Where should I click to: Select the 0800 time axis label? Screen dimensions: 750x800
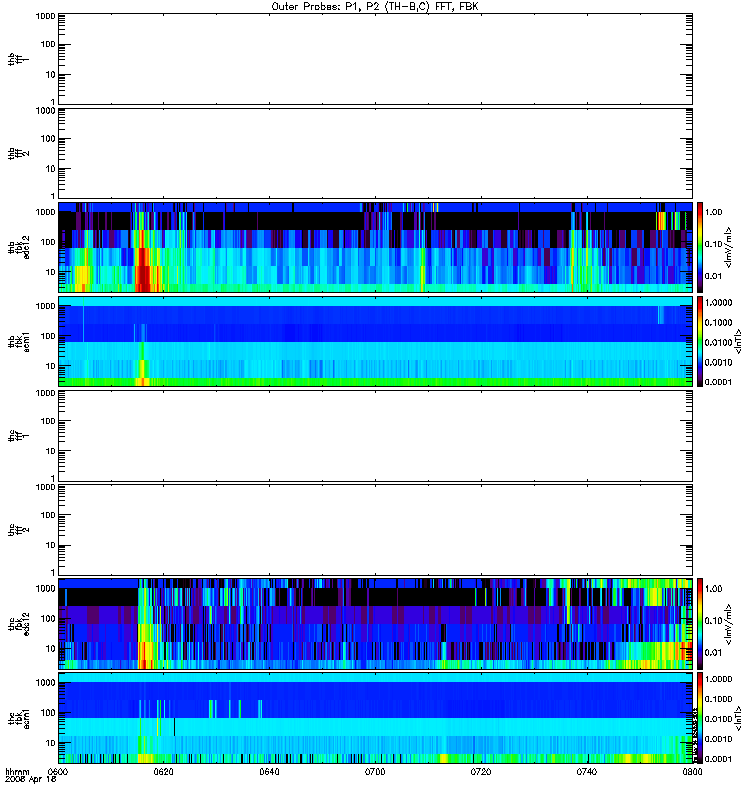692,771
